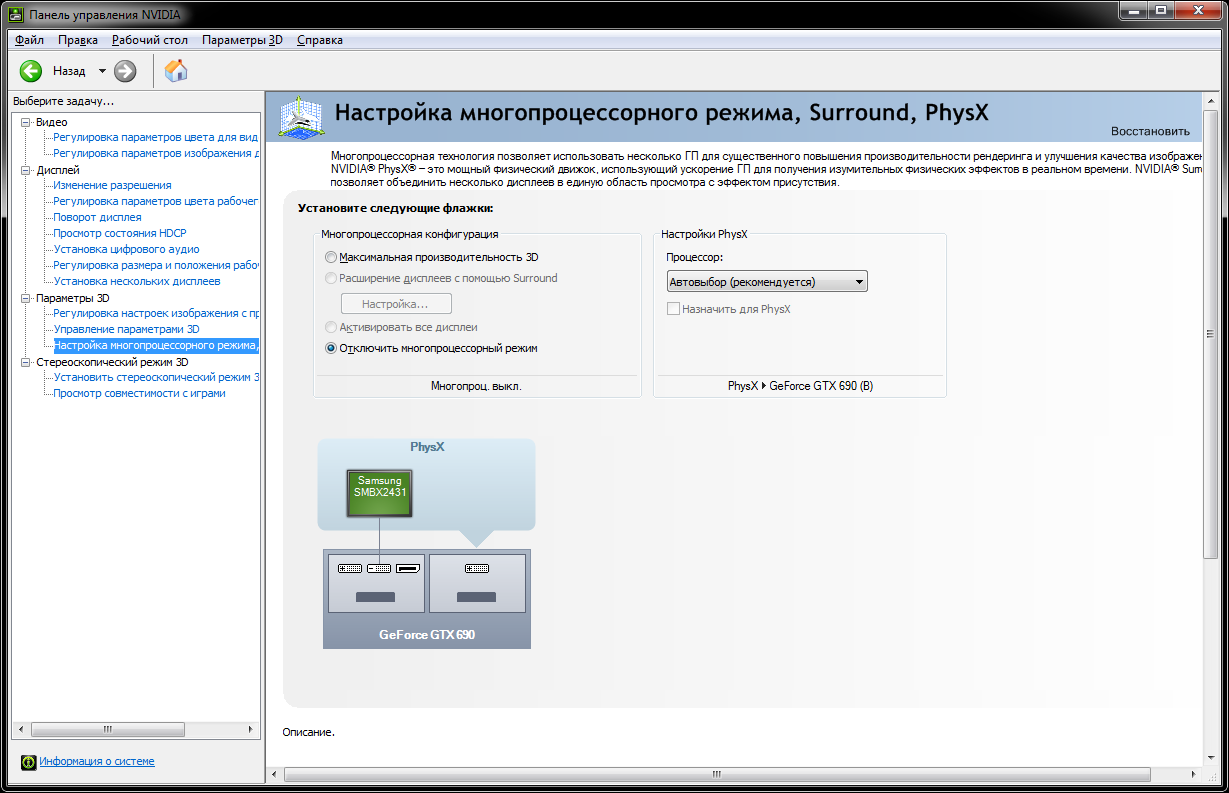
Task: Collapse the Стереоскопический режим 3D node
Action: 26,362
